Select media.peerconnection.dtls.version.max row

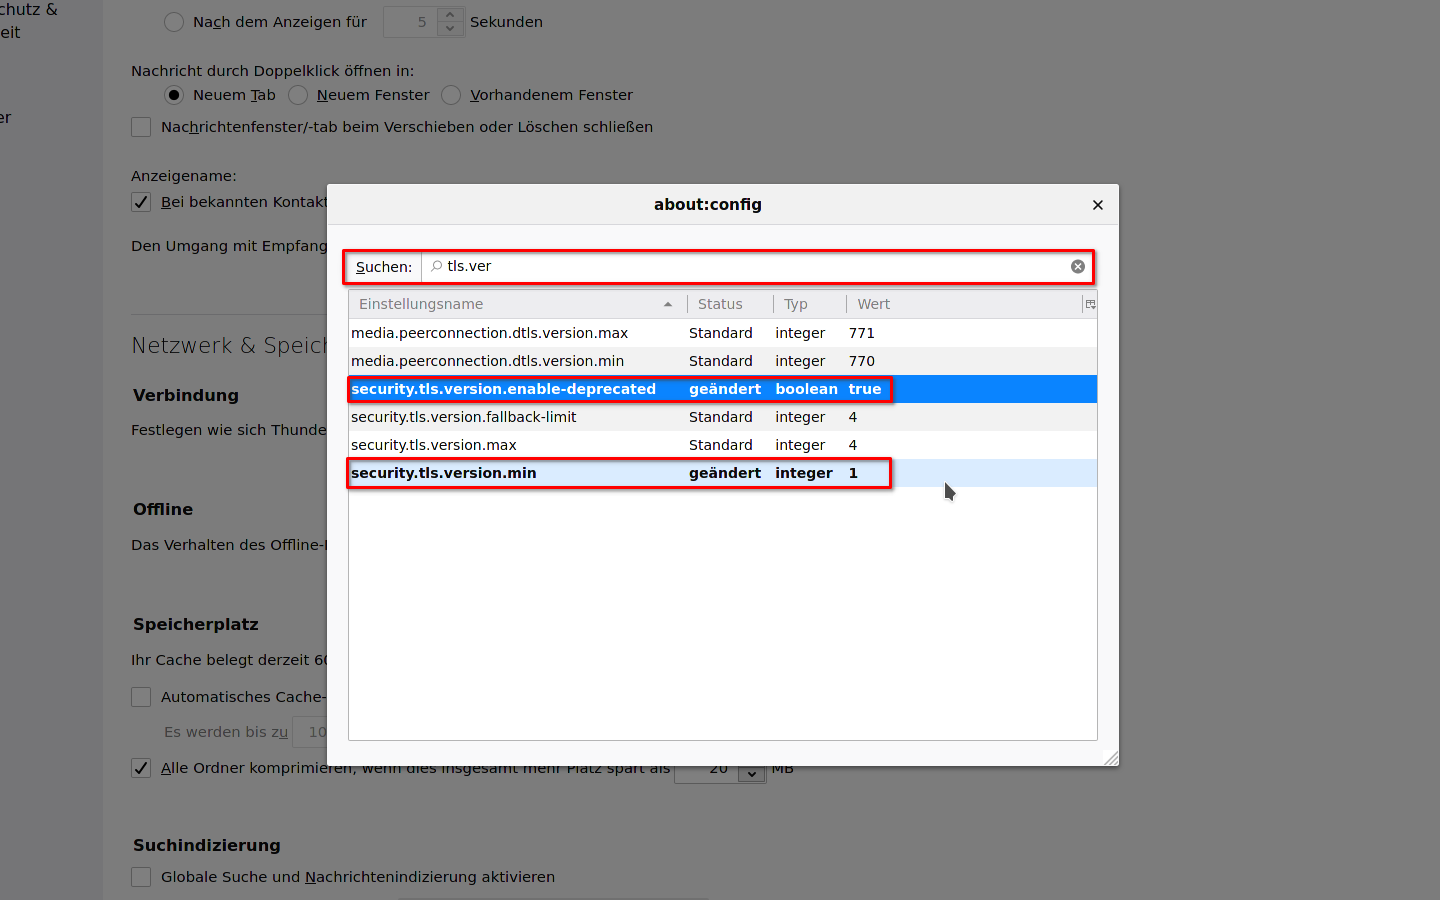pos(489,333)
